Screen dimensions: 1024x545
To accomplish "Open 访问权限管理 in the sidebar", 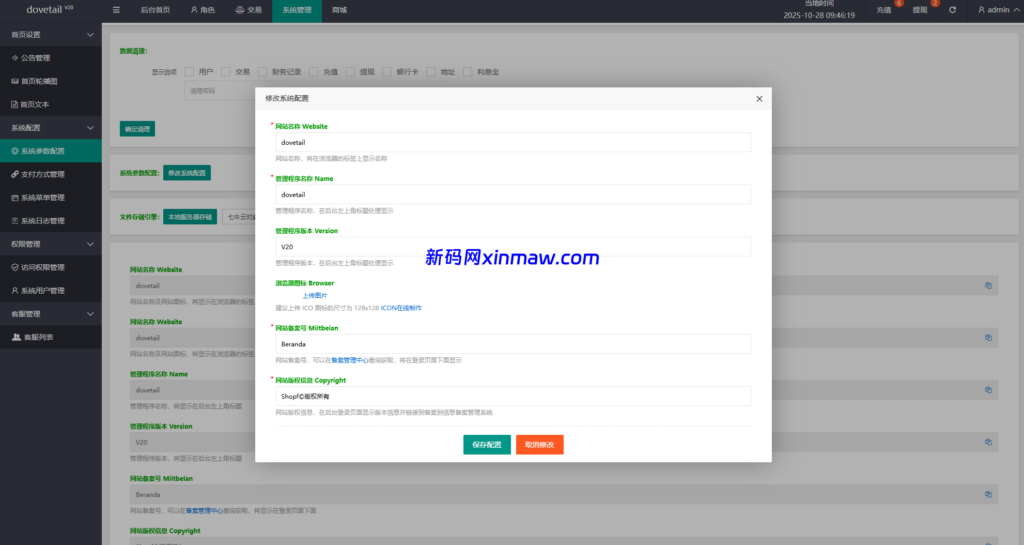I will (51, 267).
